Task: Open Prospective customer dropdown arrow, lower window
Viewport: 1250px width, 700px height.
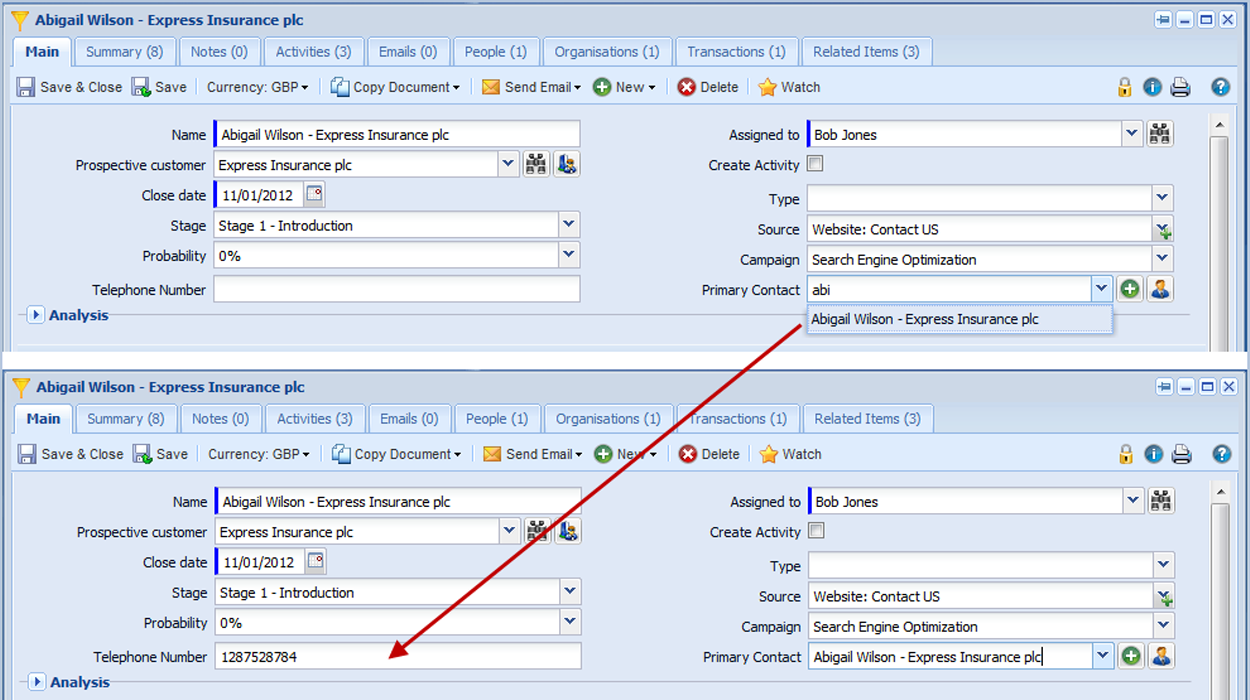Action: [510, 532]
